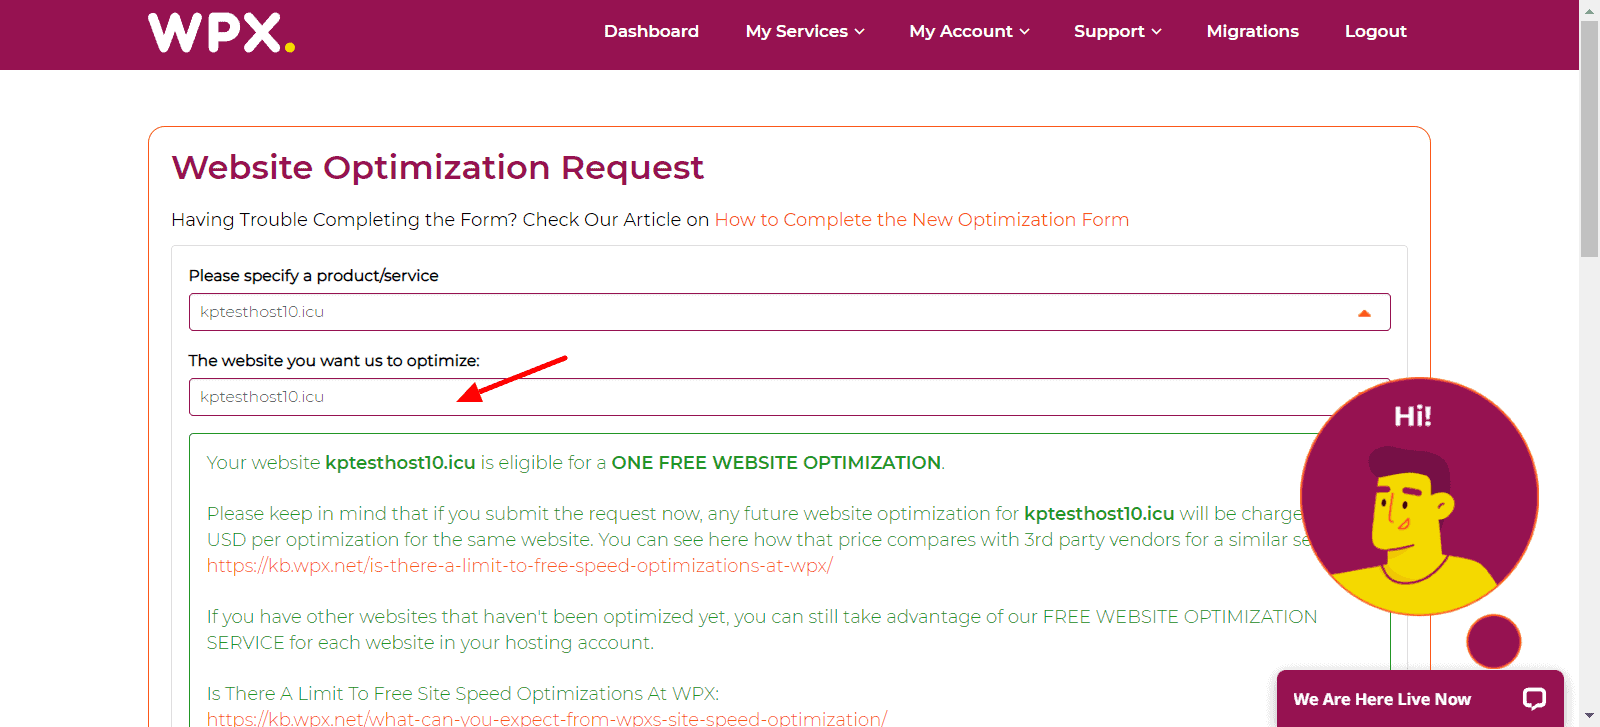Click the small maroon chat circle
The image size is (1600, 727).
point(1493,641)
